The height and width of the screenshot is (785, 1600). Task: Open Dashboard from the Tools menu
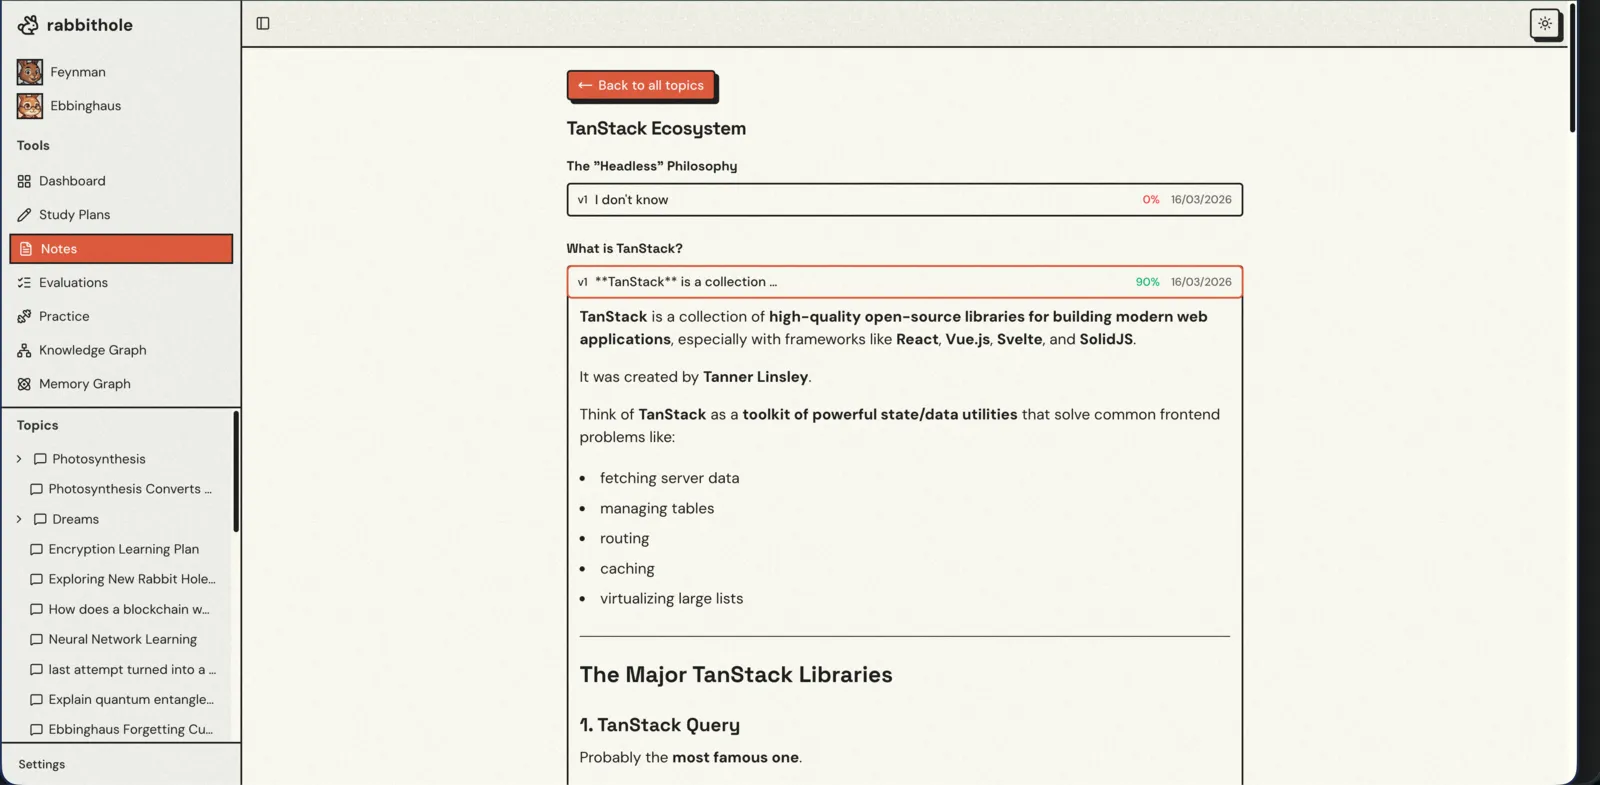click(x=121, y=181)
